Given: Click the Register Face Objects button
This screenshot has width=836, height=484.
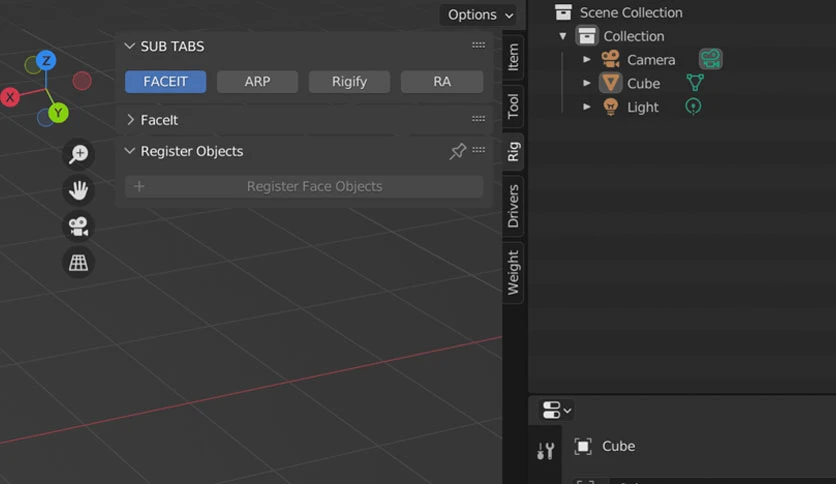Looking at the screenshot, I should pos(304,187).
